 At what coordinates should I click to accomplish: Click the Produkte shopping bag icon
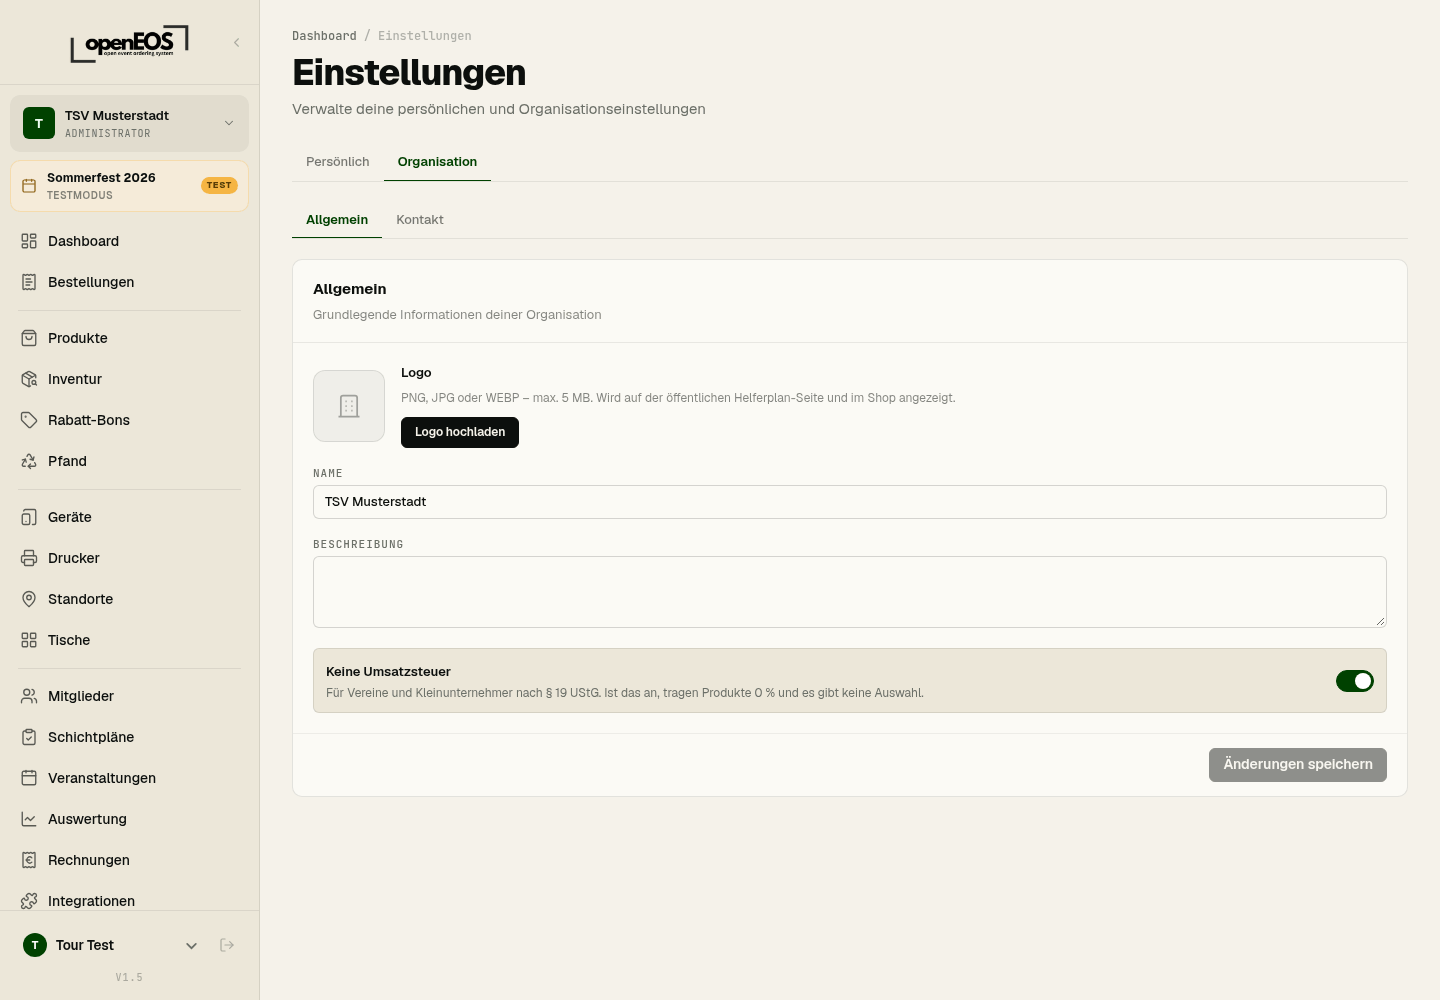pyautogui.click(x=29, y=338)
